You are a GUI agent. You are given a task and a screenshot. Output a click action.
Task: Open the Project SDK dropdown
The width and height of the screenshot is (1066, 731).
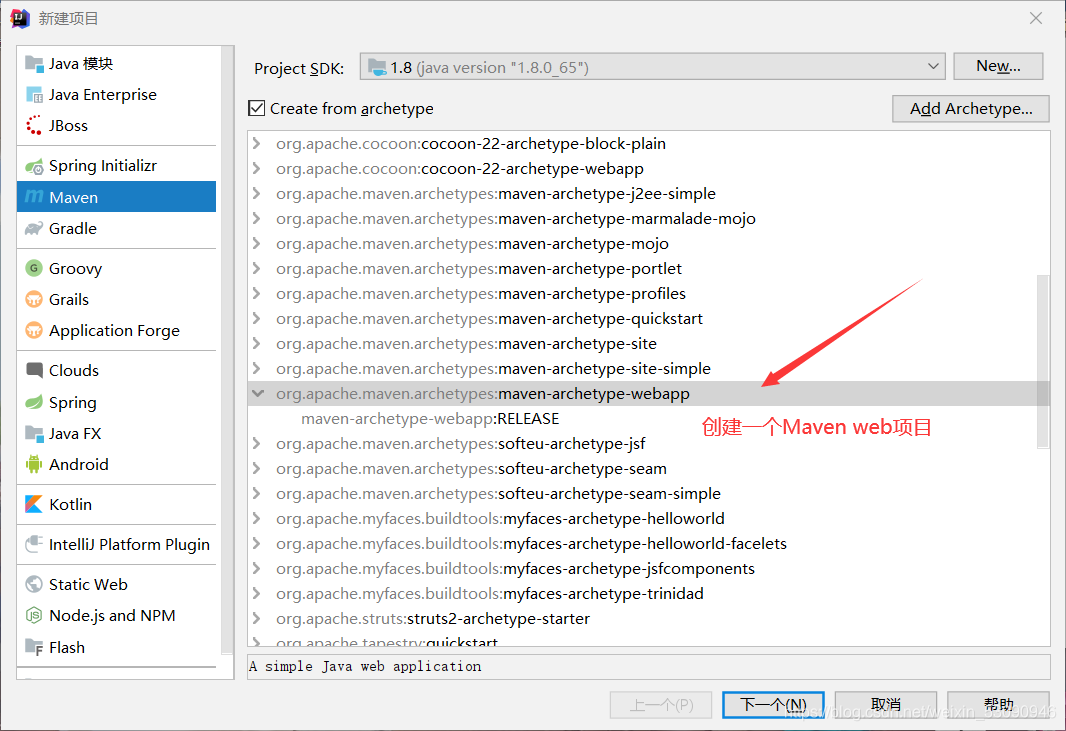pos(653,67)
